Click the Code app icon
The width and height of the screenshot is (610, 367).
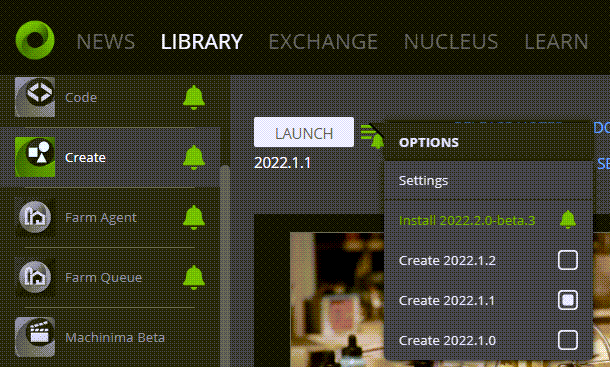(x=35, y=97)
